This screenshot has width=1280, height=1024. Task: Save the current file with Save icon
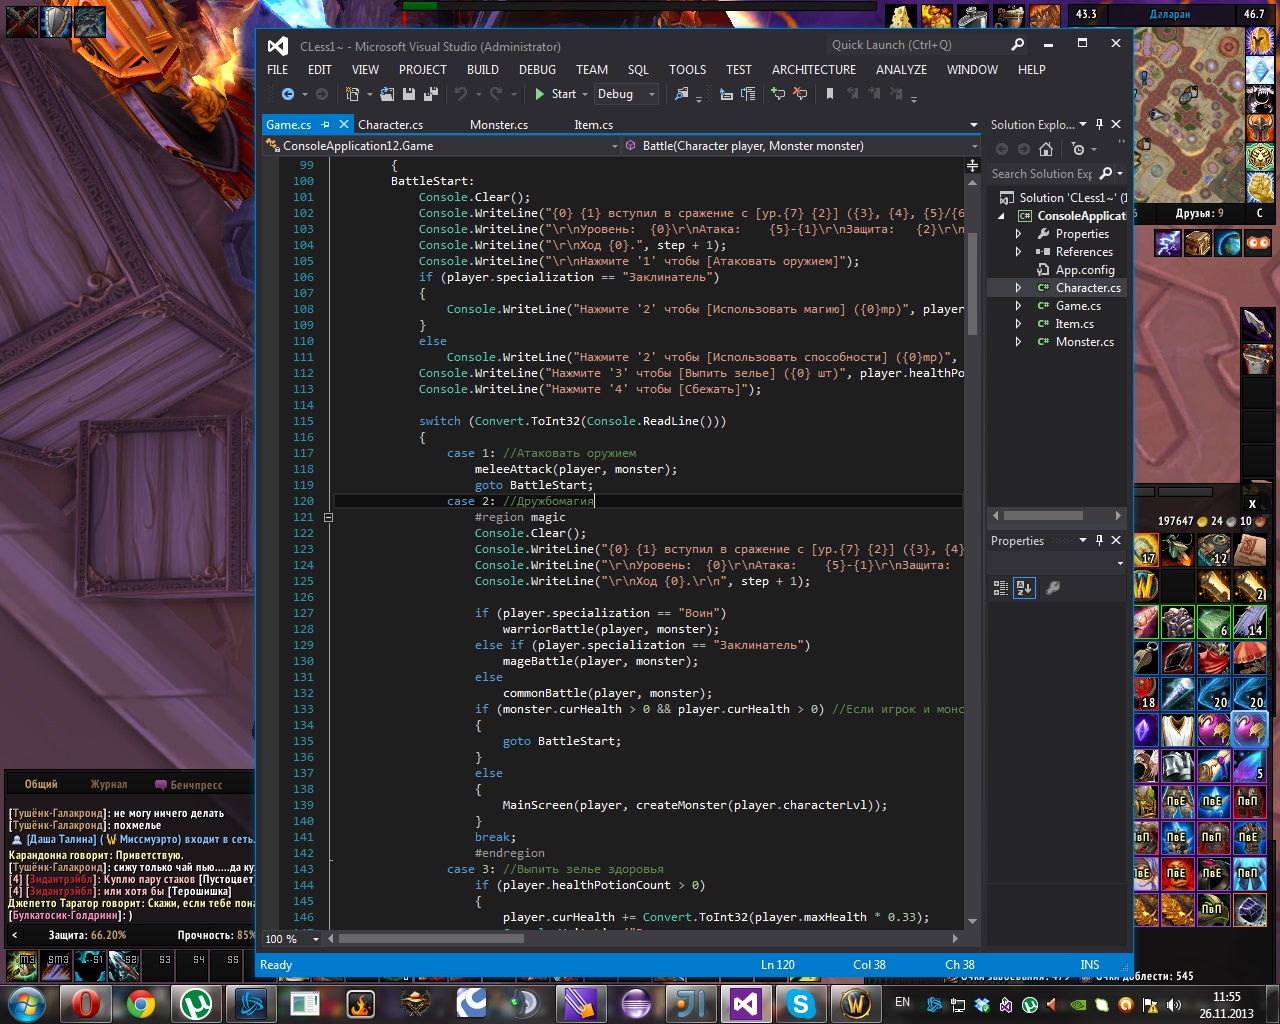pyautogui.click(x=409, y=94)
